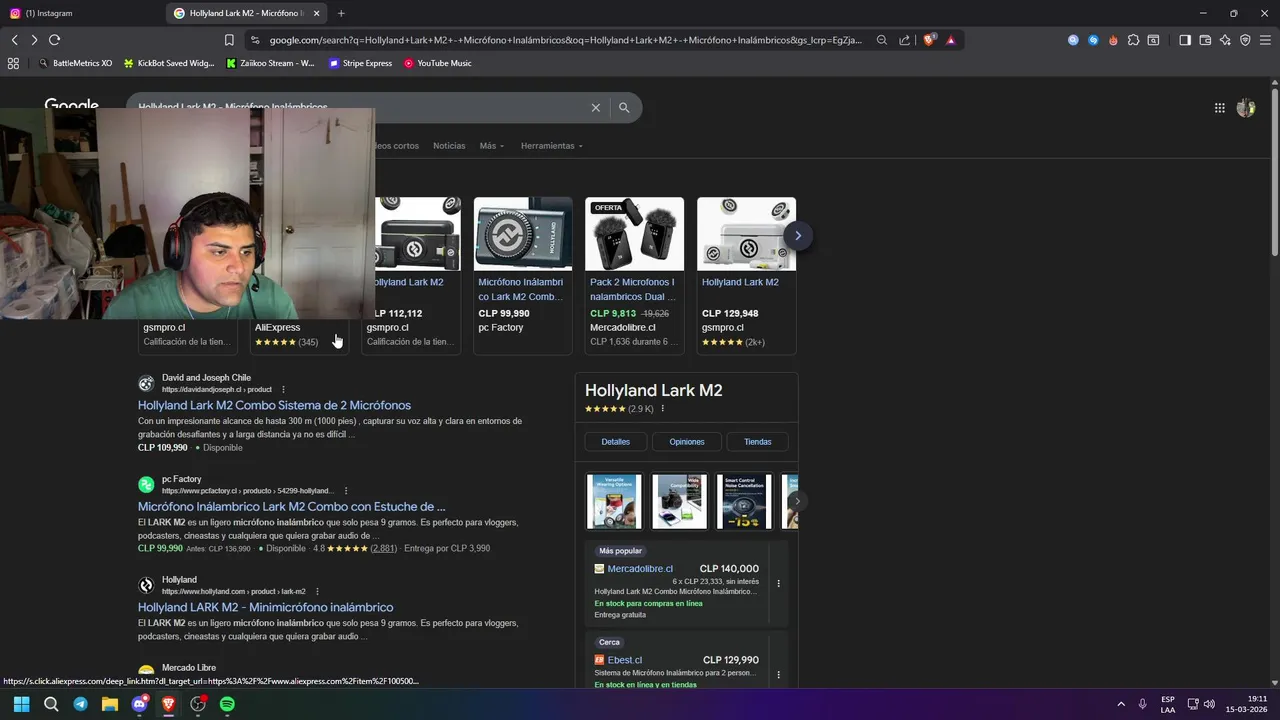Click the page vertical scrollbar
The width and height of the screenshot is (1280, 720).
(x=1274, y=170)
